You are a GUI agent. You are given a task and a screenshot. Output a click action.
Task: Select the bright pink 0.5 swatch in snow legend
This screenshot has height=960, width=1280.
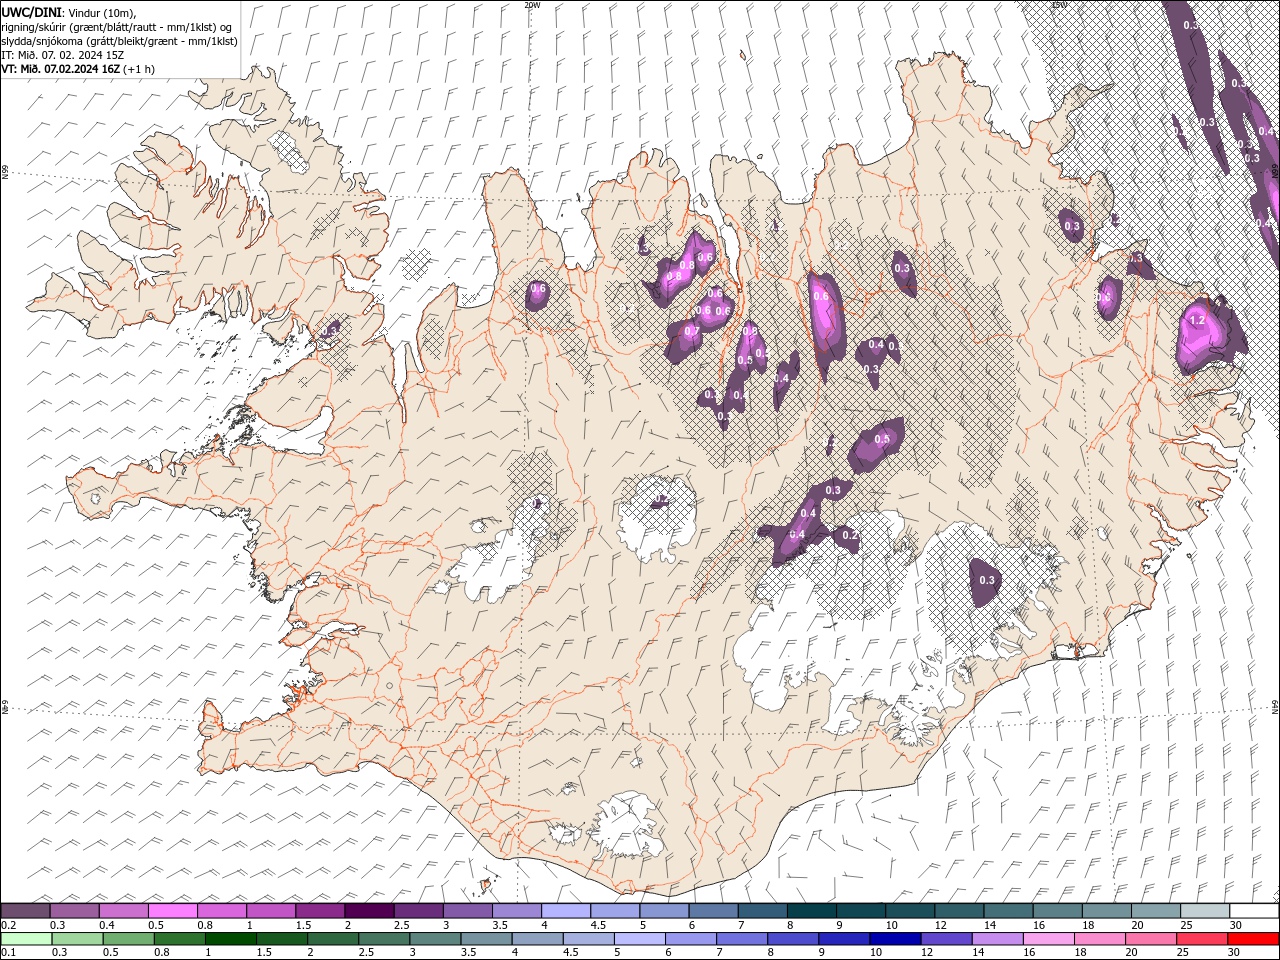[x=172, y=911]
